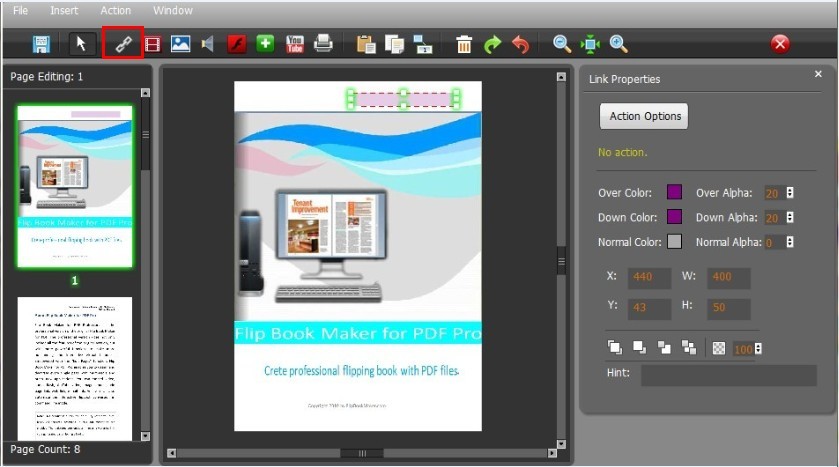This screenshot has height=467, width=839.
Task: Zoom out with minus magnifier
Action: [x=561, y=44]
